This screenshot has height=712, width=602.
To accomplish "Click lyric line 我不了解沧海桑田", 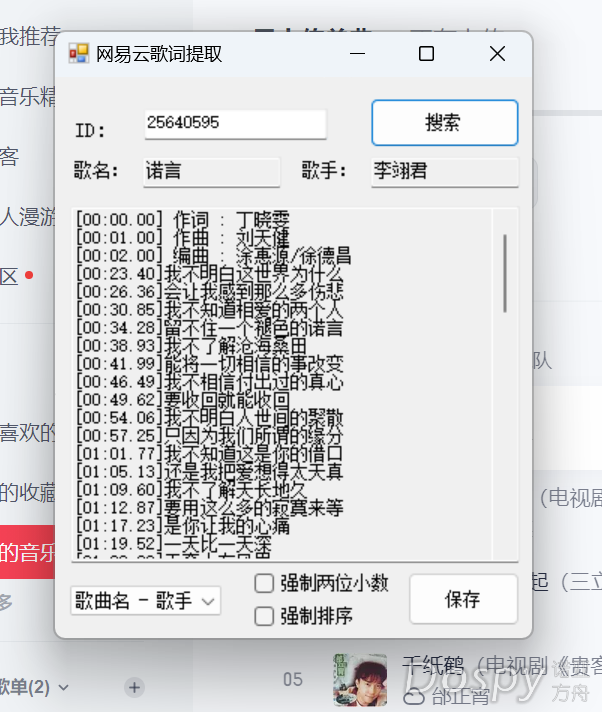I will [191, 346].
